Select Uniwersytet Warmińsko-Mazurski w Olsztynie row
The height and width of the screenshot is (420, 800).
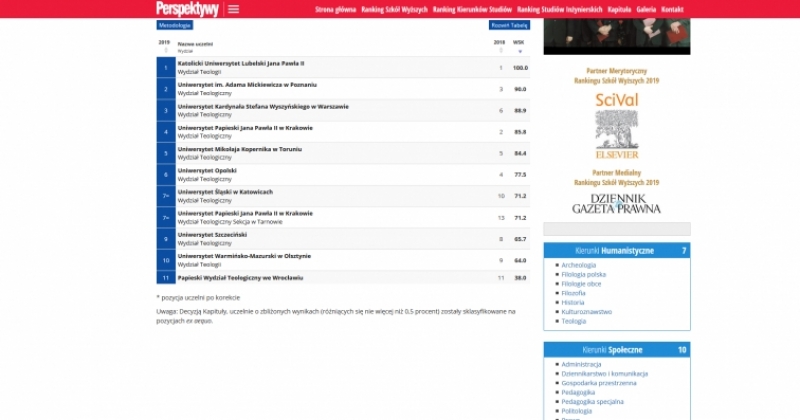pos(343,260)
